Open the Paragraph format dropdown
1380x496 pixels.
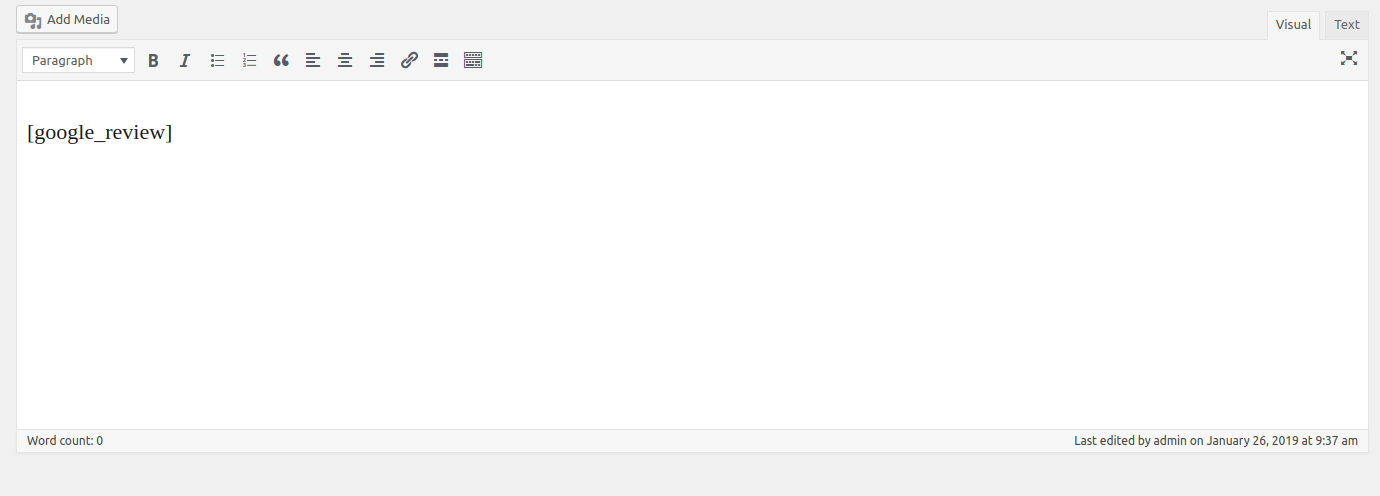click(x=79, y=61)
